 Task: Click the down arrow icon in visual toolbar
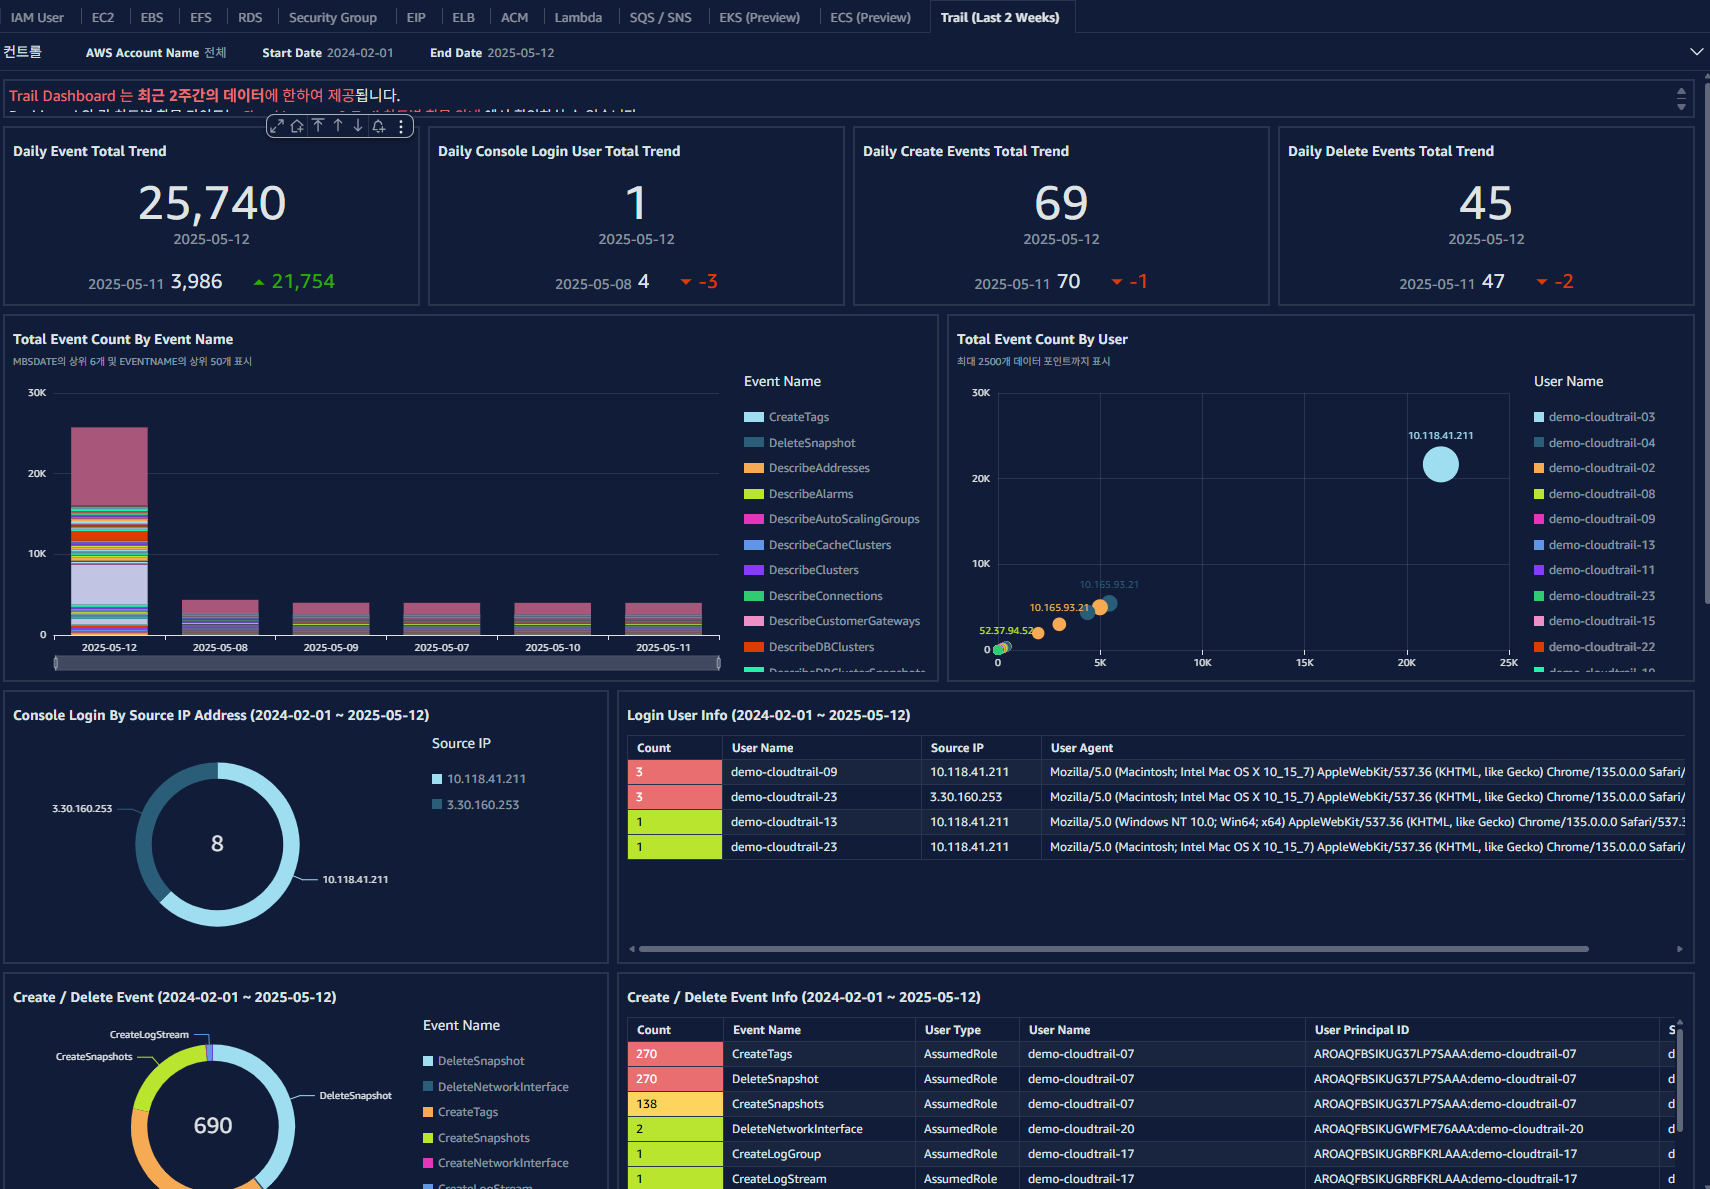click(358, 126)
